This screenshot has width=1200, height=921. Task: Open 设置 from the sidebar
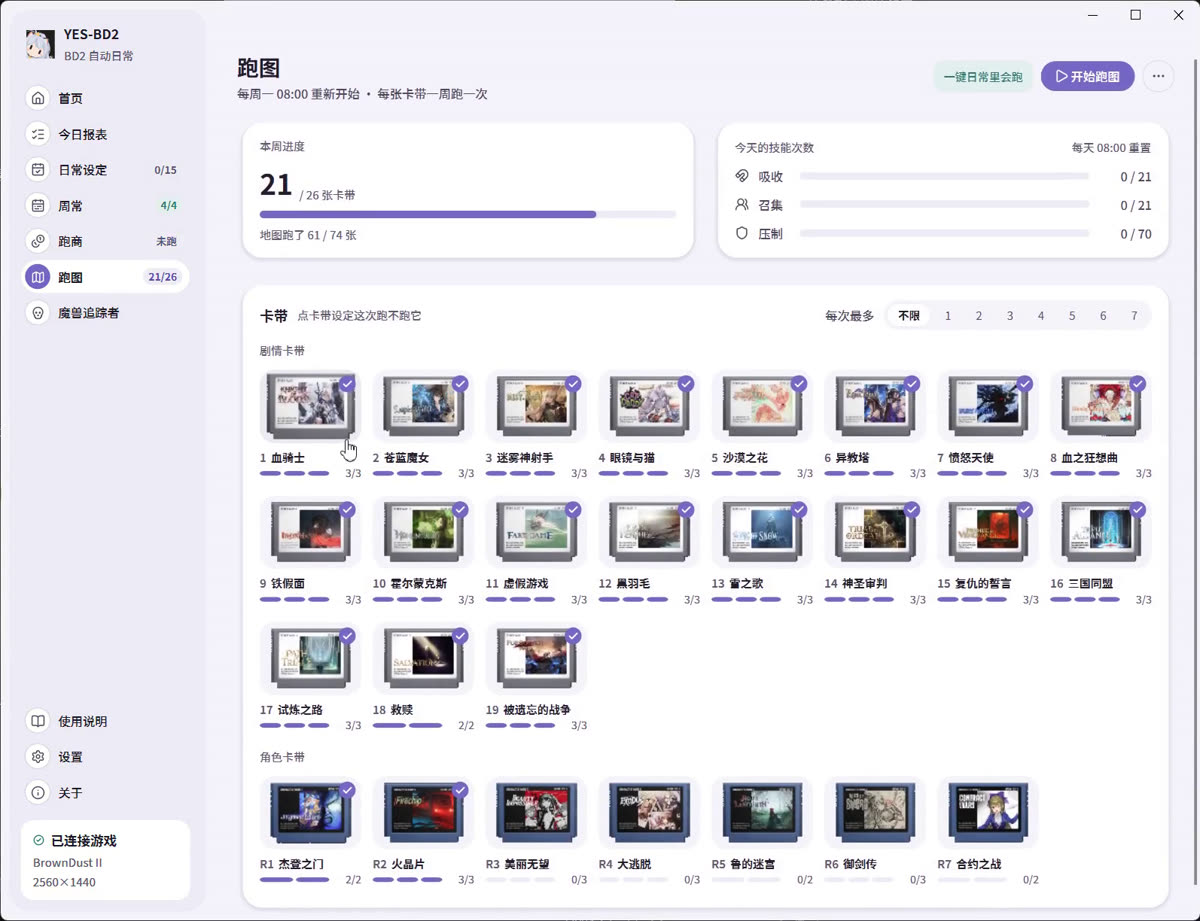(x=106, y=757)
